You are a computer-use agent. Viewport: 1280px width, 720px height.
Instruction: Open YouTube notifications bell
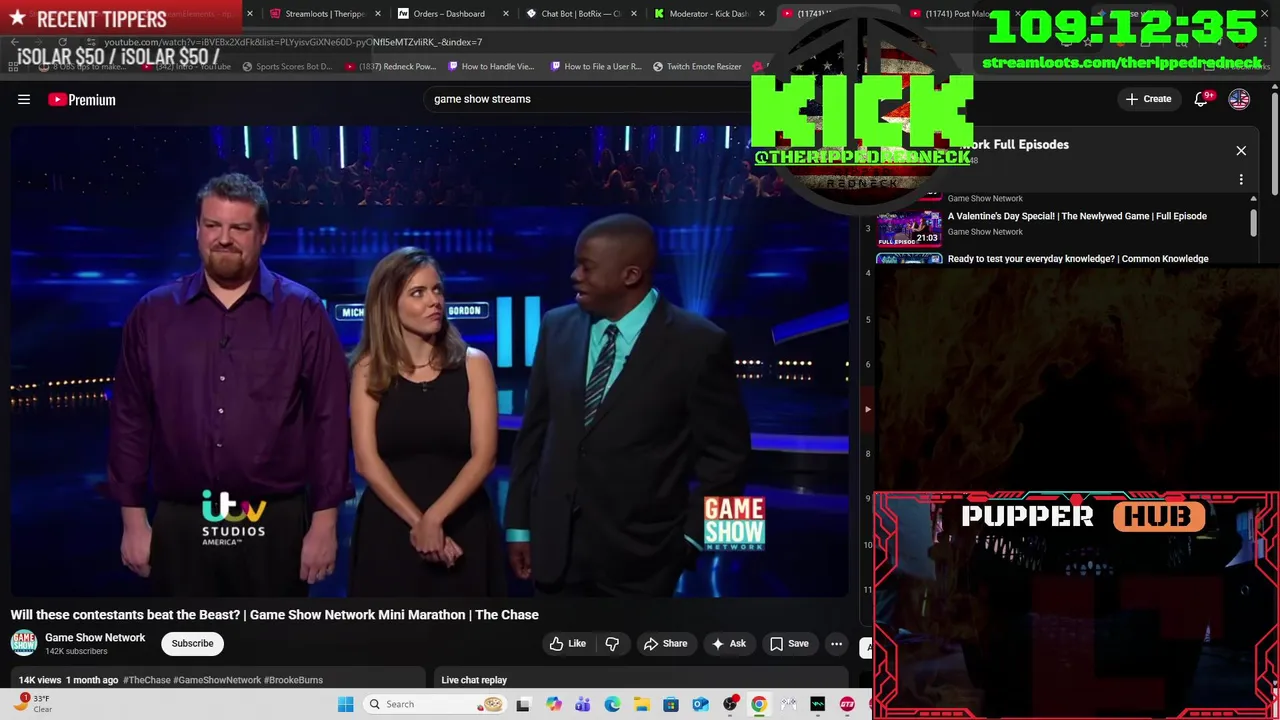click(1201, 99)
